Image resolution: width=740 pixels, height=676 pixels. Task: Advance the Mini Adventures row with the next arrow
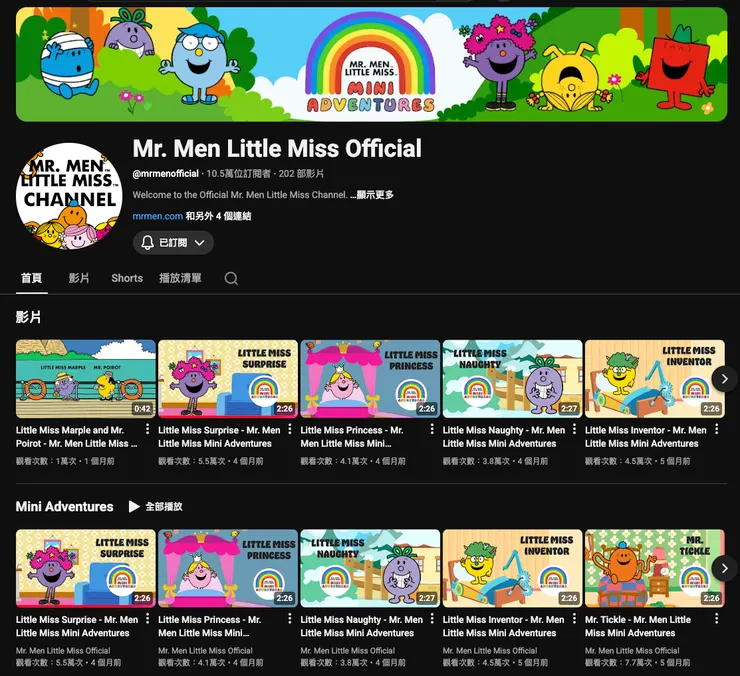(724, 568)
